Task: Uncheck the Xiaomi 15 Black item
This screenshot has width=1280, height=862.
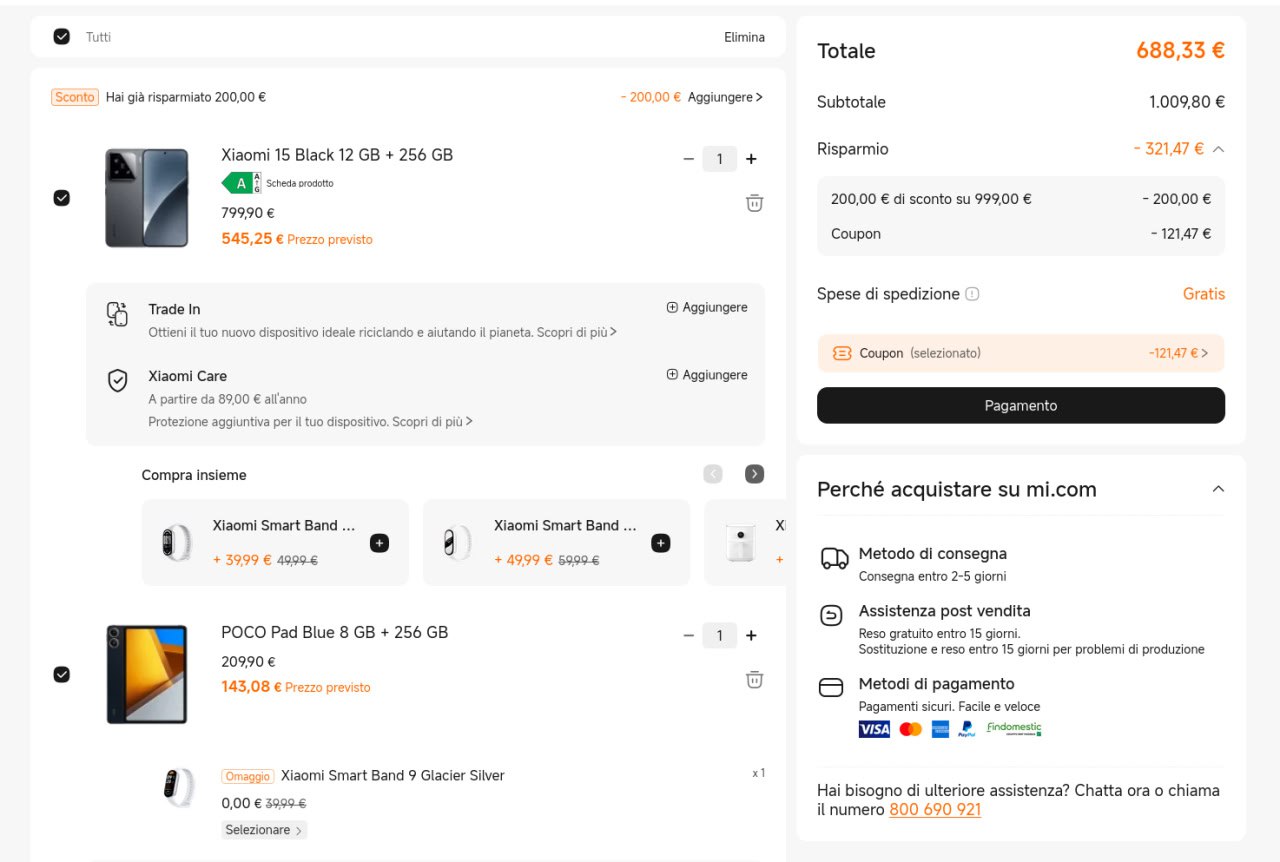Action: [62, 198]
